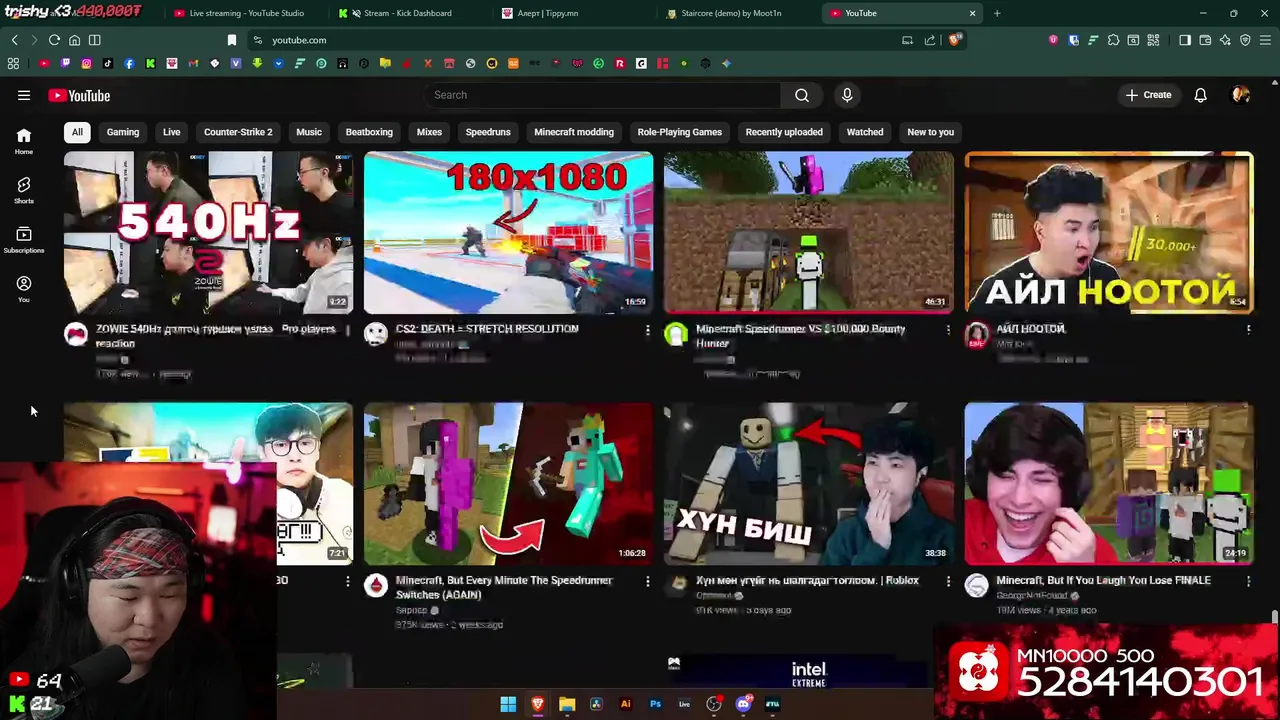Open the YouTube bookmark in bookmarks bar
The width and height of the screenshot is (1280, 720).
44,63
